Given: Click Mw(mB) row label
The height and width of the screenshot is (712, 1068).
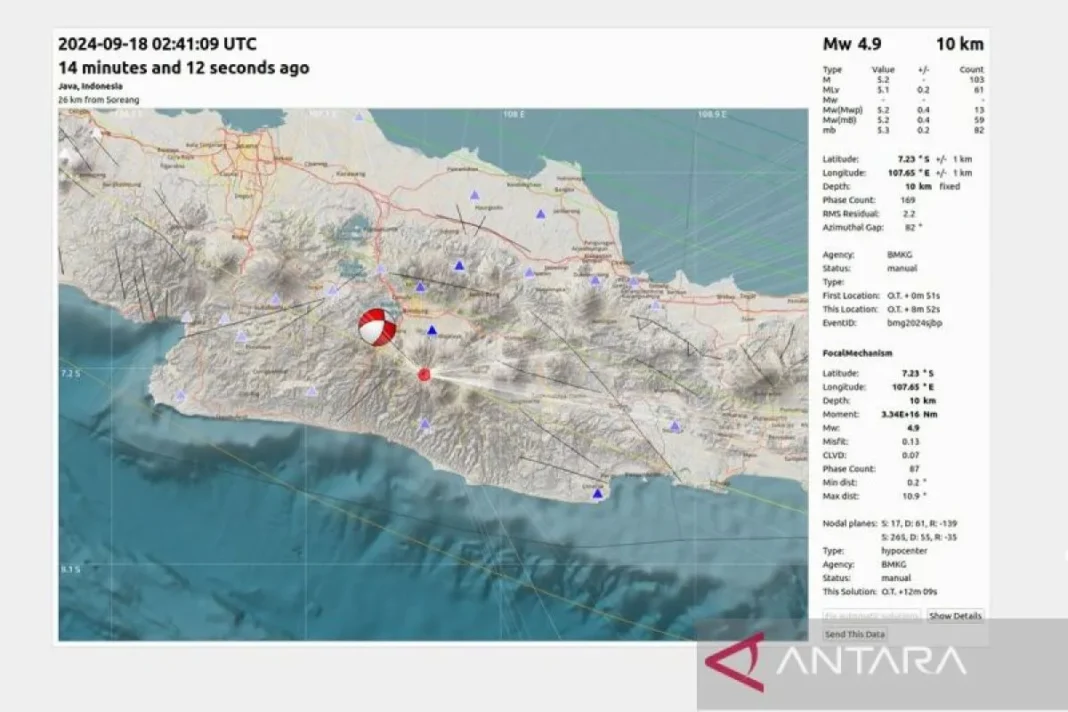Looking at the screenshot, I should click(x=841, y=120).
